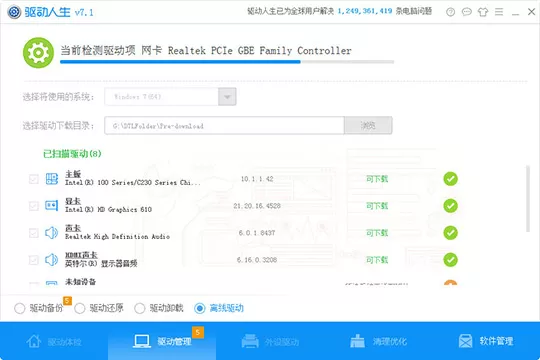Image resolution: width=540 pixels, height=360 pixels.
Task: Click Intel(R) HD Graphics 610 device name
Action: pyautogui.click(x=108, y=209)
